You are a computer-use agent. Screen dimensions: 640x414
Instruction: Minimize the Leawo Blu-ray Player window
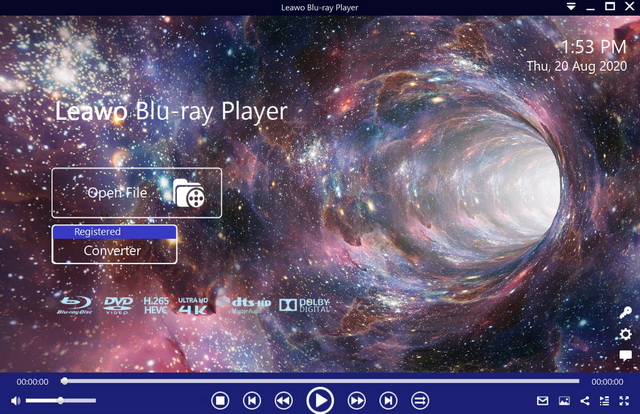click(591, 7)
